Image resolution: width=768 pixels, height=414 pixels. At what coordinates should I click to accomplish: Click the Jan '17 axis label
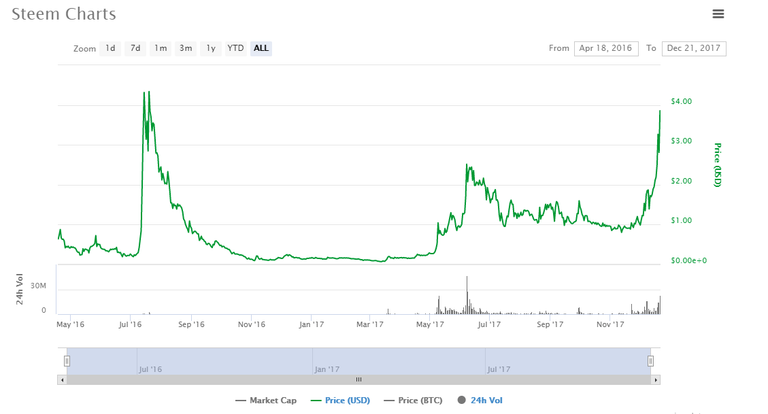pyautogui.click(x=312, y=324)
